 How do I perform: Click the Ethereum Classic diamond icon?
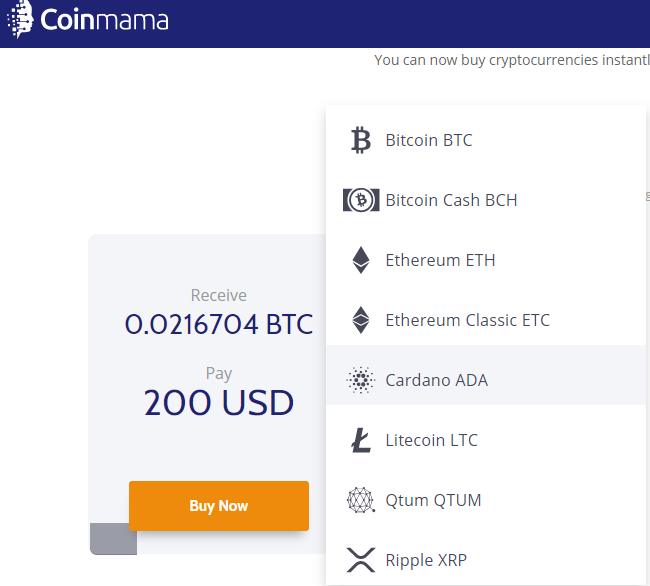(360, 320)
